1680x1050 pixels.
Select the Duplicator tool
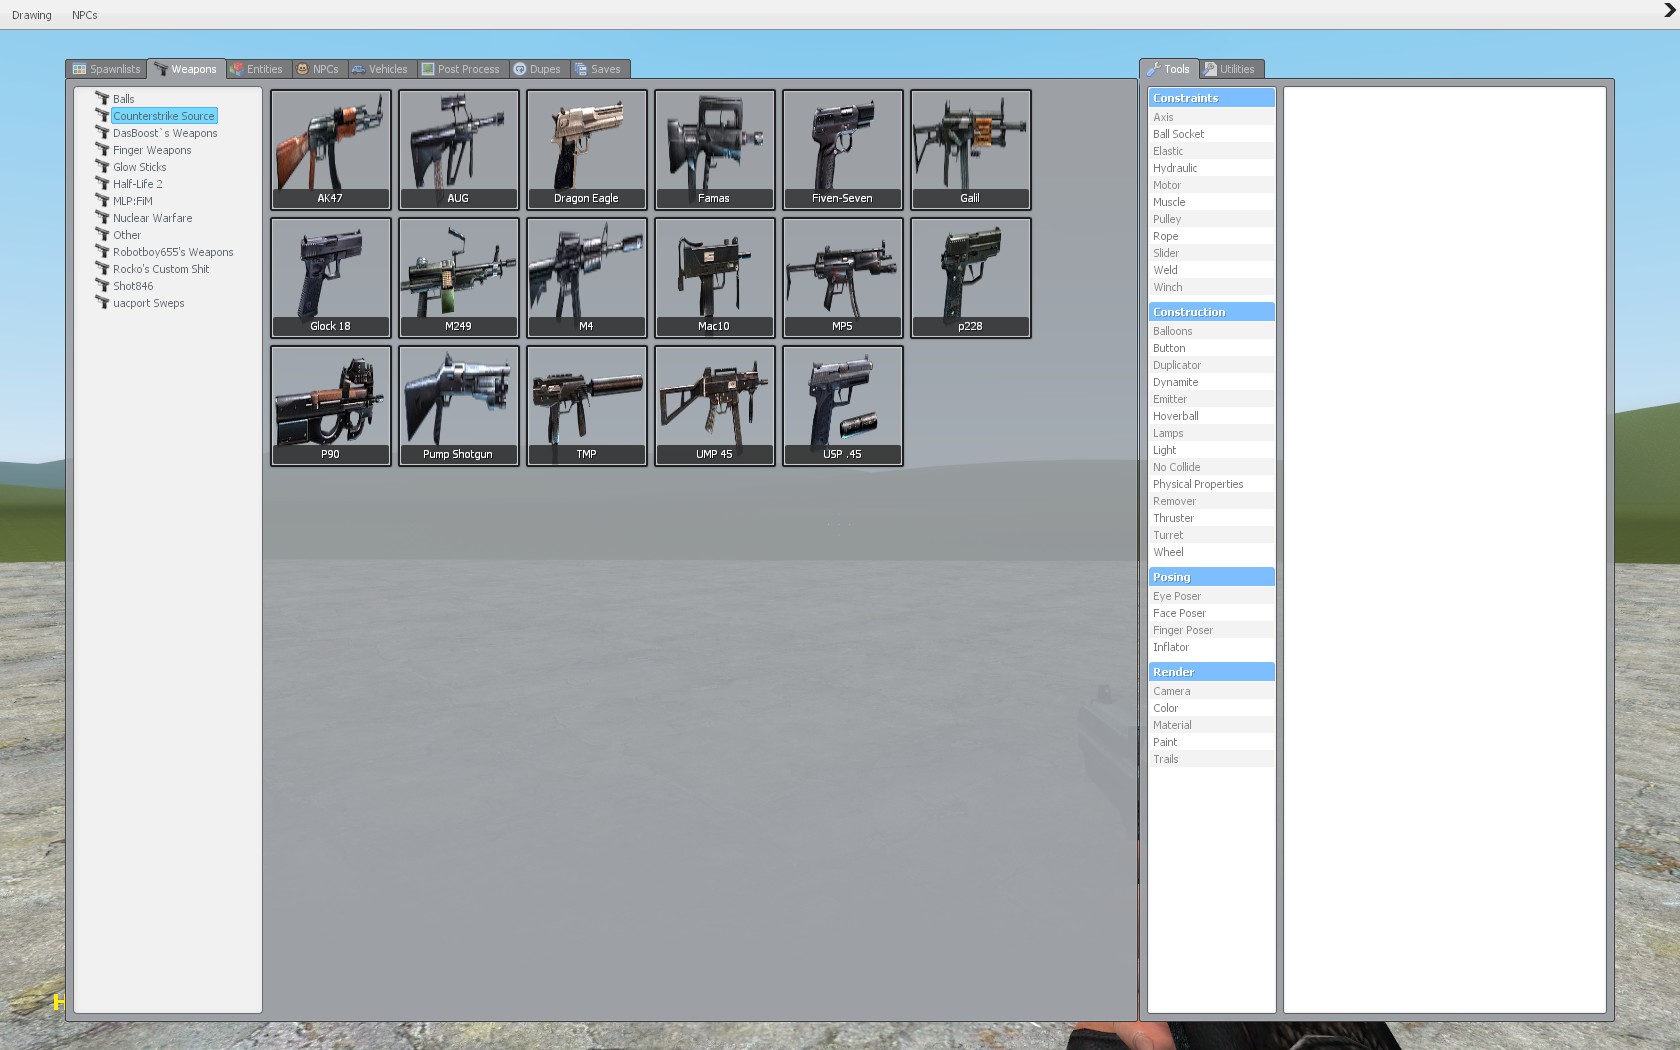click(1211, 365)
